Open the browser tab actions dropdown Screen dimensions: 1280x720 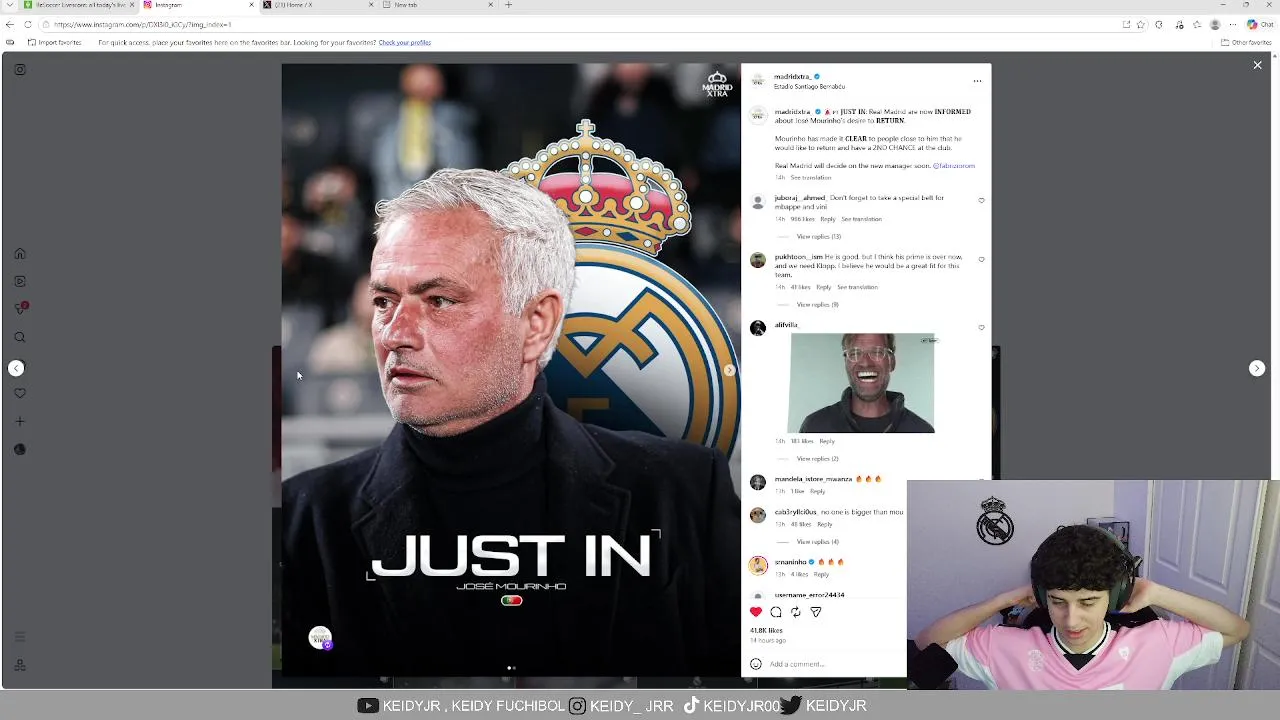pos(10,5)
